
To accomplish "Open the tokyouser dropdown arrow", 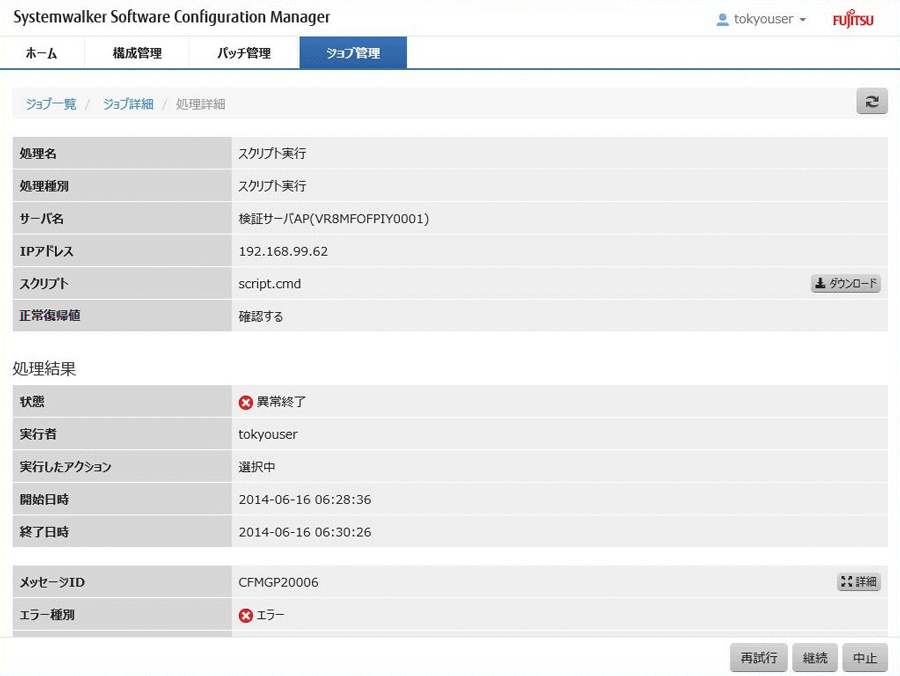I will point(802,20).
